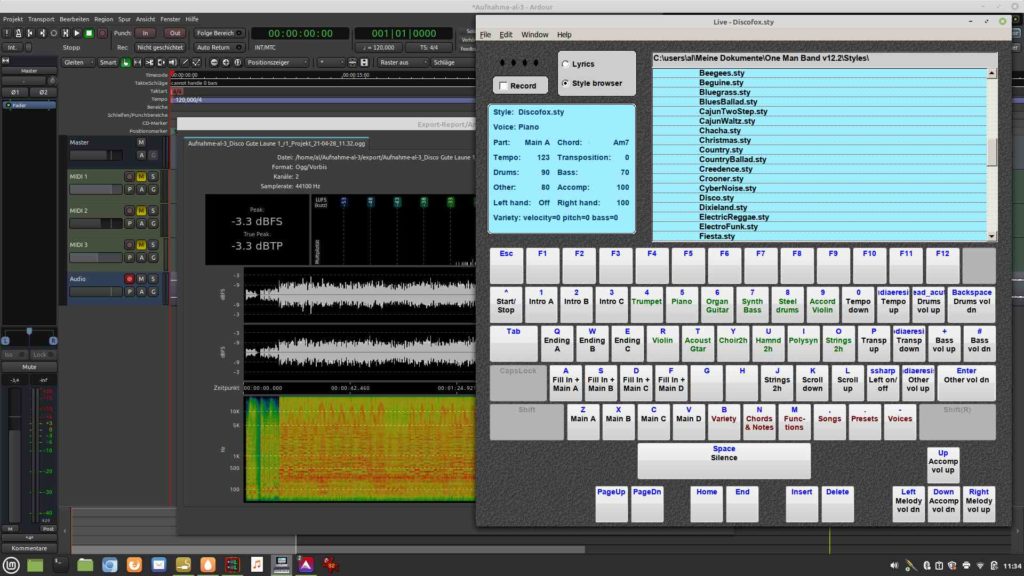Image resolution: width=1024 pixels, height=576 pixels.
Task: Click the Chords & Notes key button
Action: [759, 422]
